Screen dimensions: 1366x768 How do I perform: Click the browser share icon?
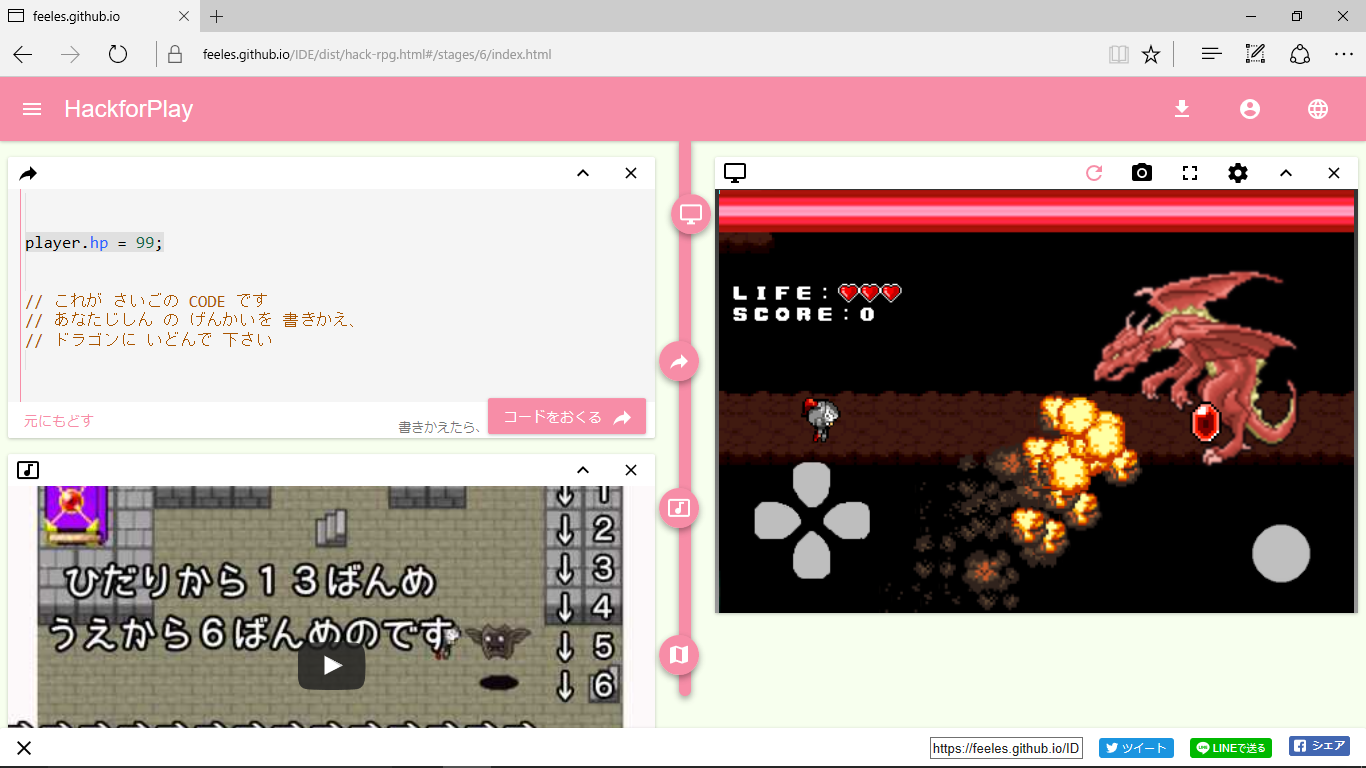[x=1300, y=54]
